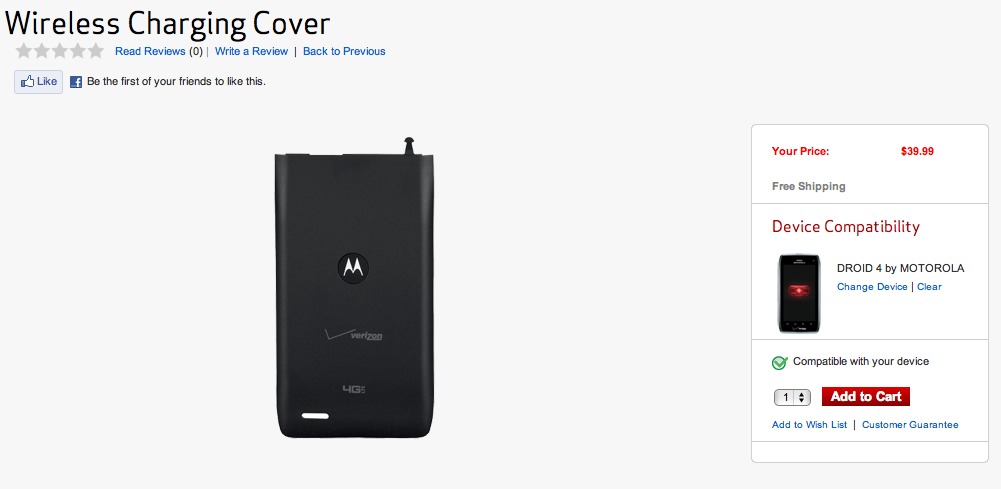Clear the selected device

tap(930, 287)
